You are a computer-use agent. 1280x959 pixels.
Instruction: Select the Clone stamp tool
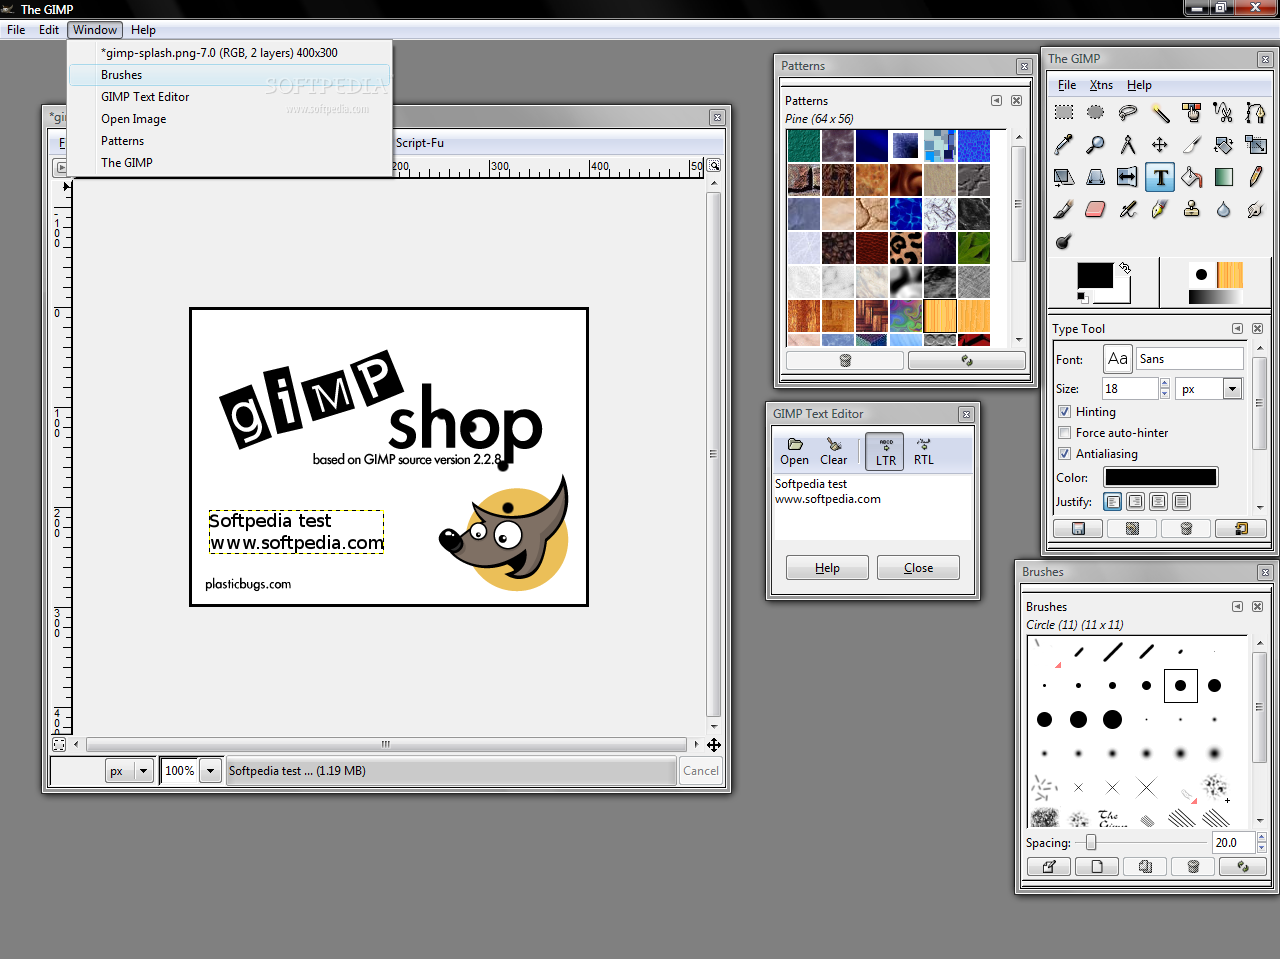(x=1192, y=209)
